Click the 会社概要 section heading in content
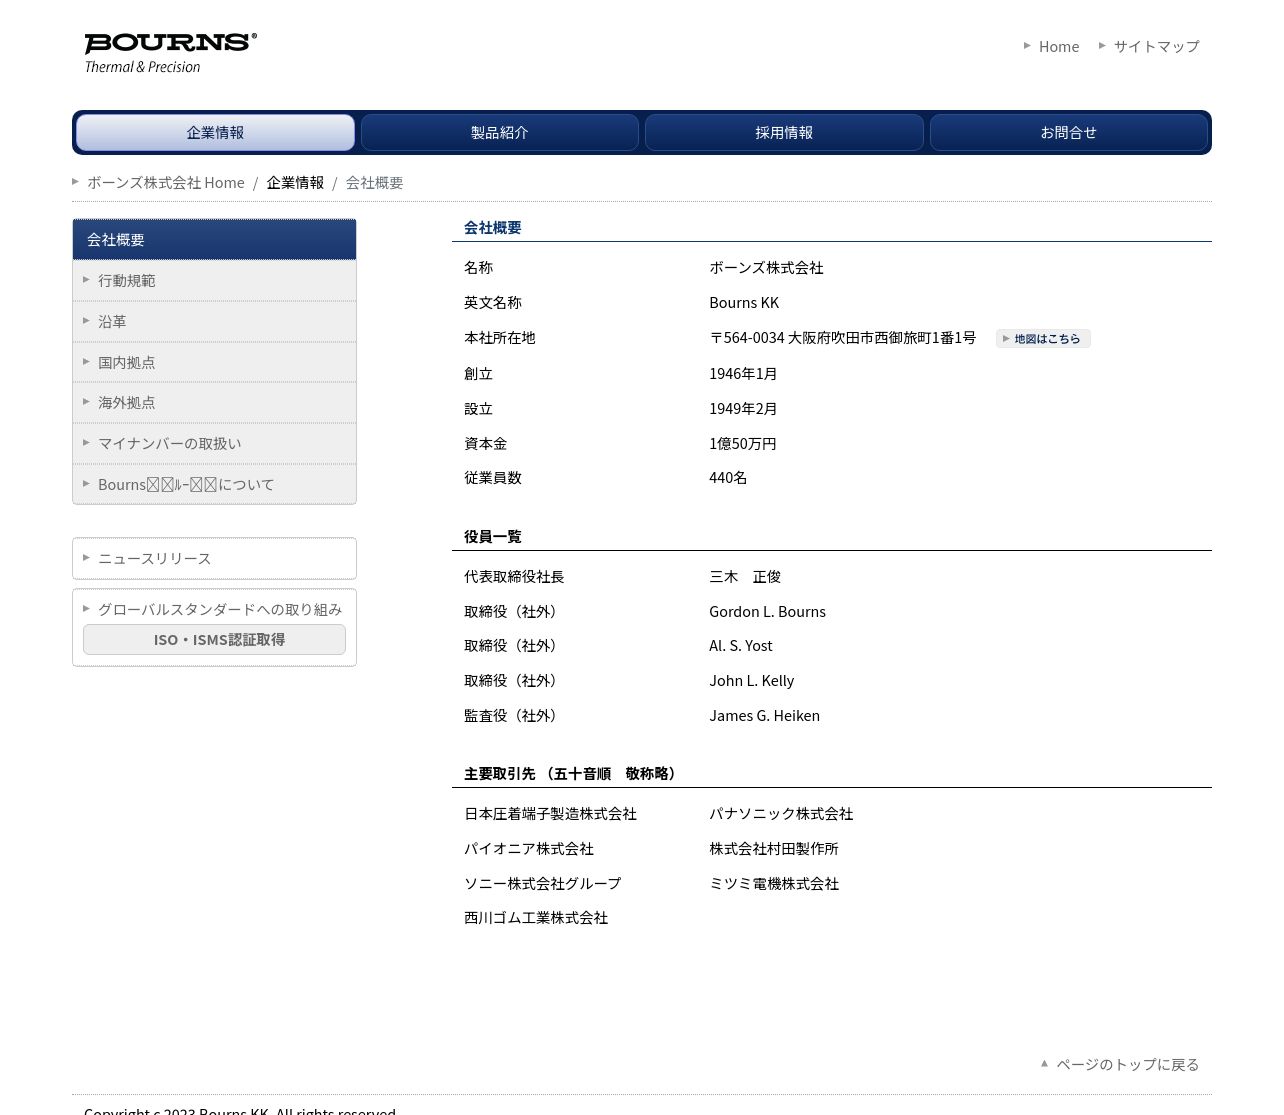 pos(492,228)
